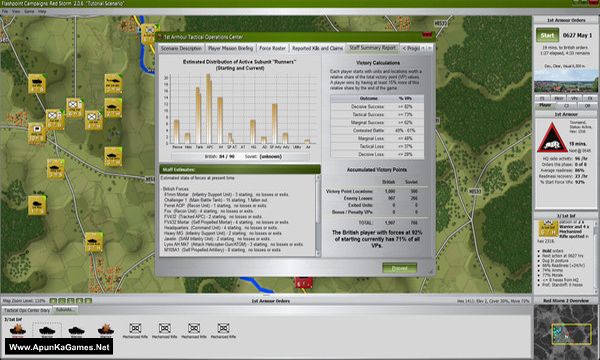Click the Contested Battle outcome row
Screen dimensions: 600x360
[x=377, y=130]
